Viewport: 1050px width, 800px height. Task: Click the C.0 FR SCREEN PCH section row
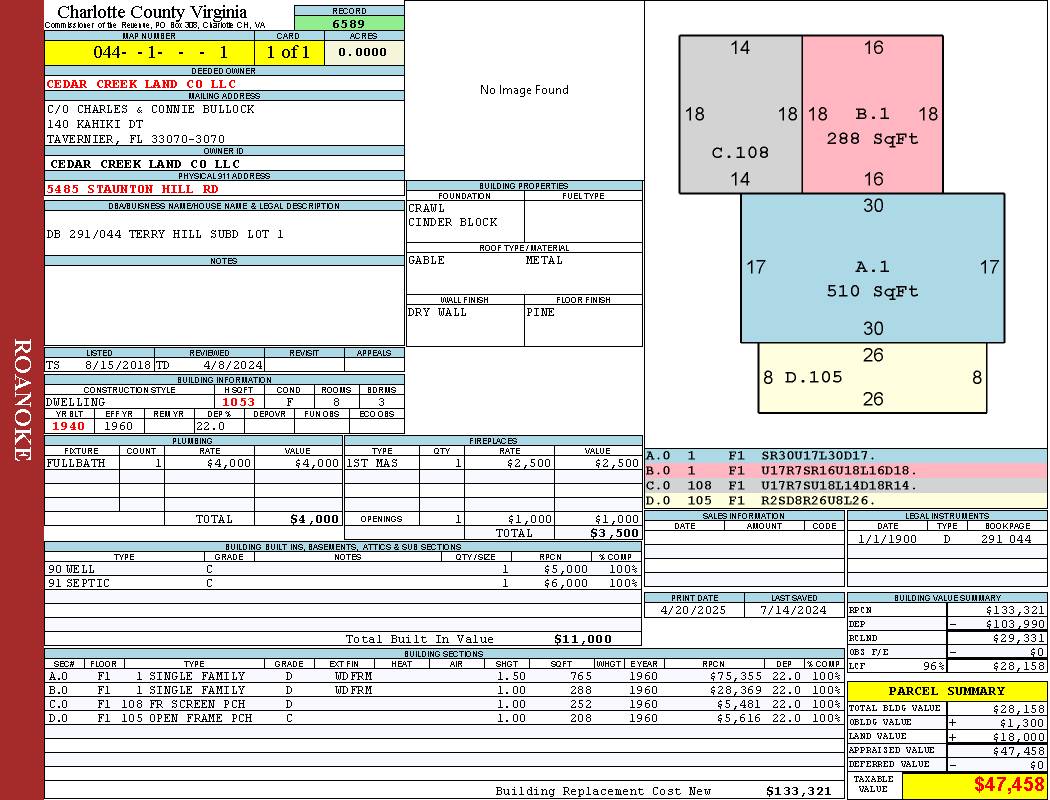pos(445,704)
